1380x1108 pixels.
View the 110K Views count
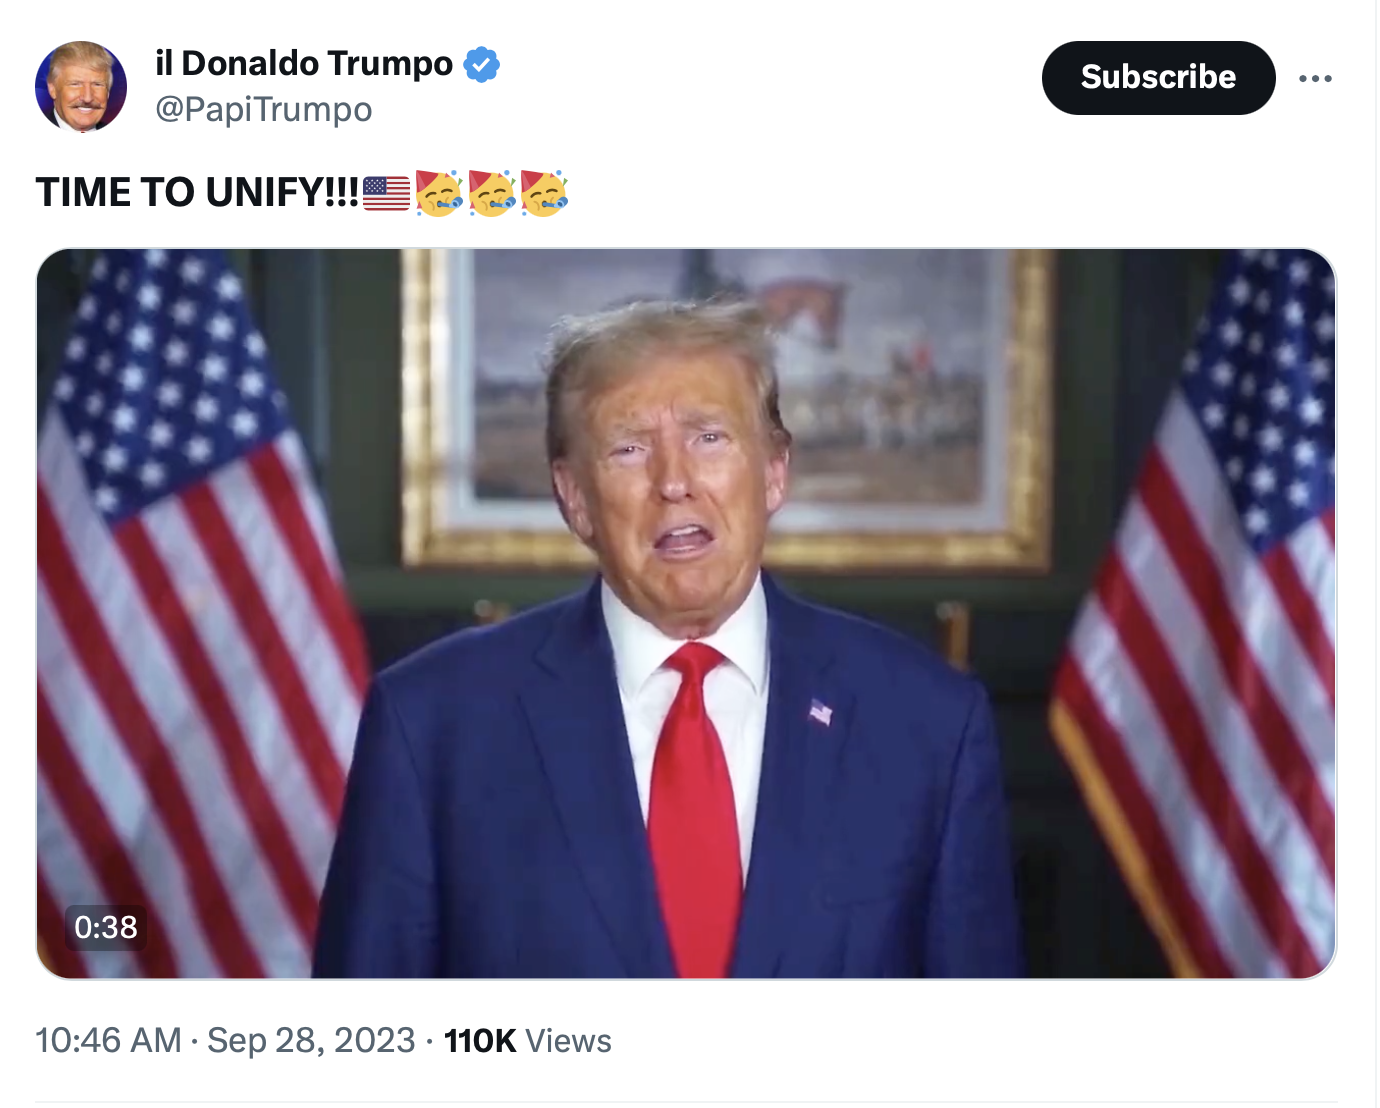pyautogui.click(x=527, y=1041)
